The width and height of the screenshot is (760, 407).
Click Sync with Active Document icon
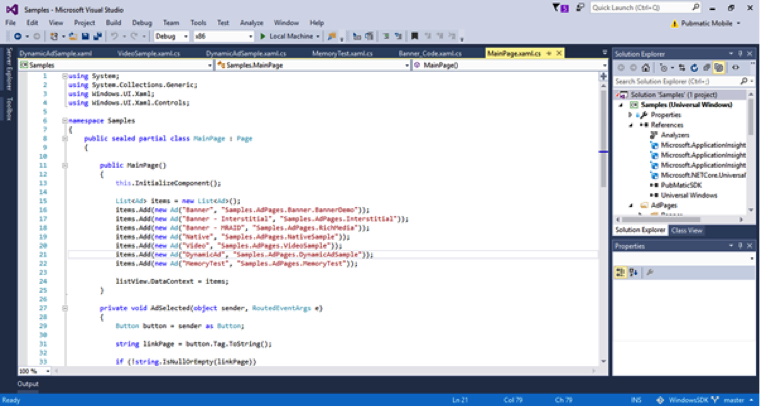tap(682, 68)
